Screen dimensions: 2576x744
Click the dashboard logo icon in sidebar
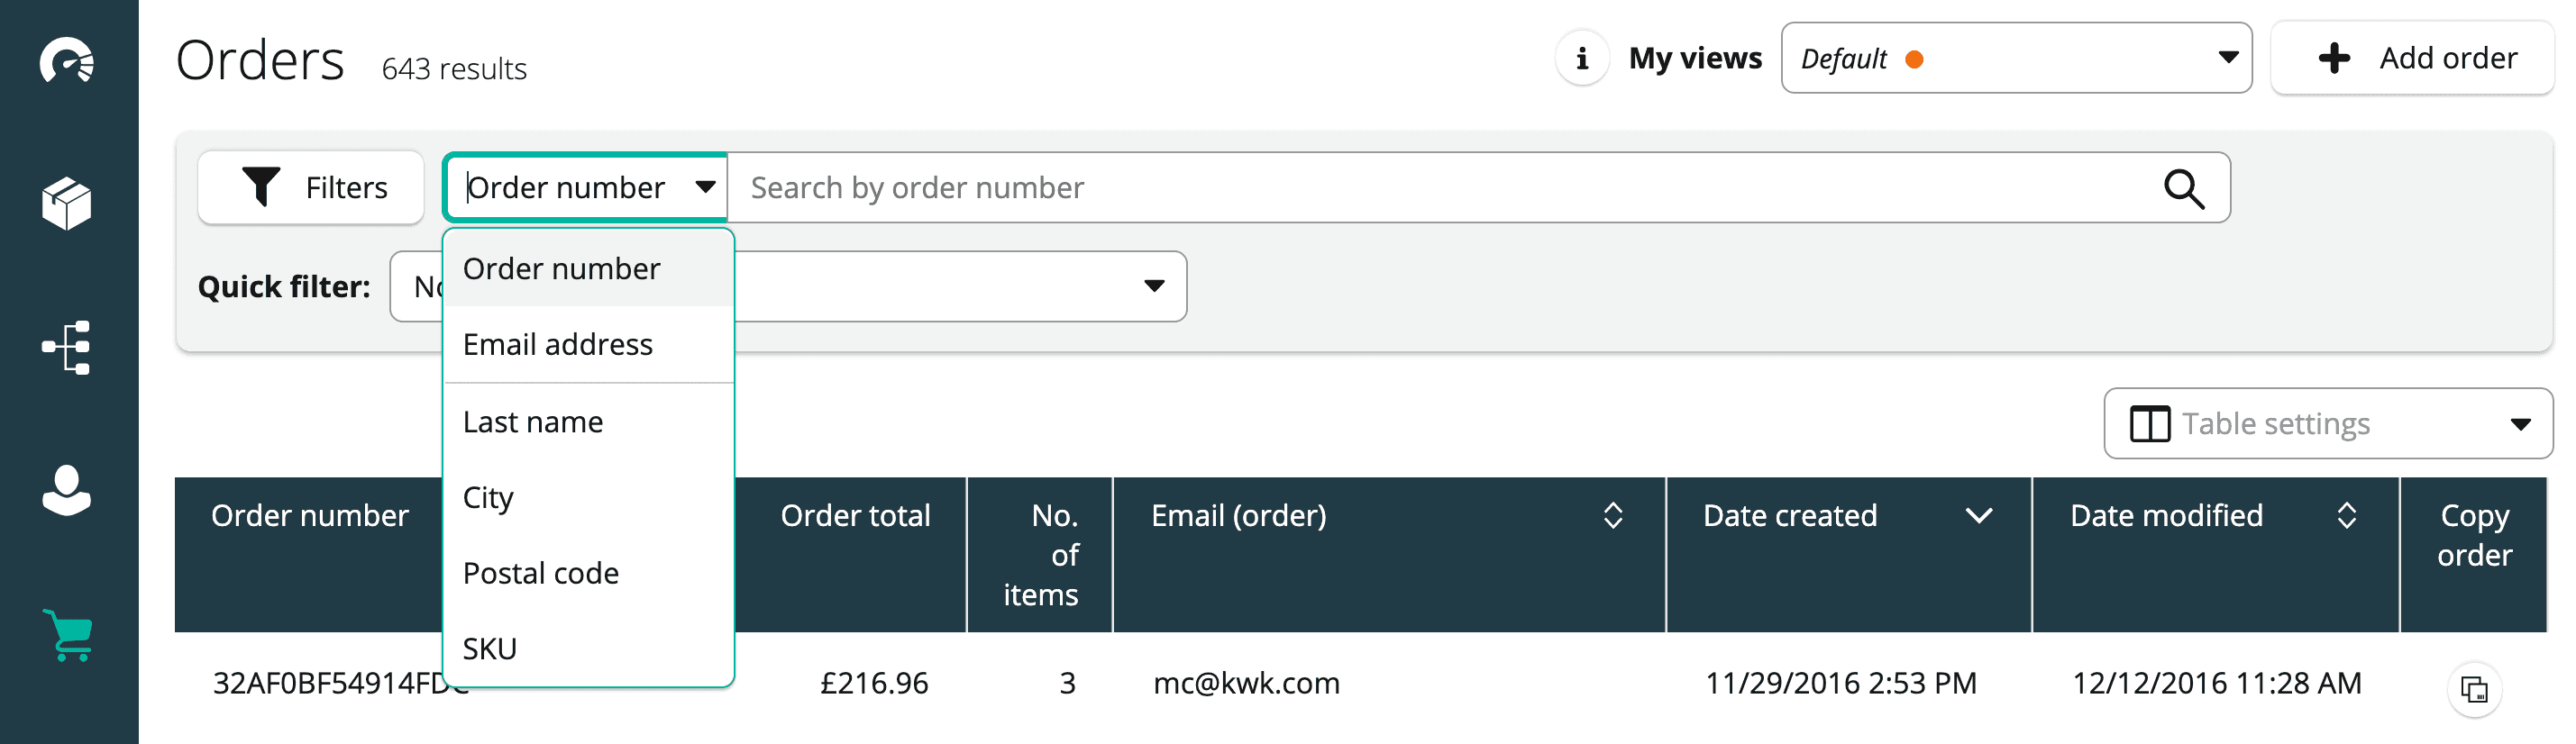tap(67, 61)
